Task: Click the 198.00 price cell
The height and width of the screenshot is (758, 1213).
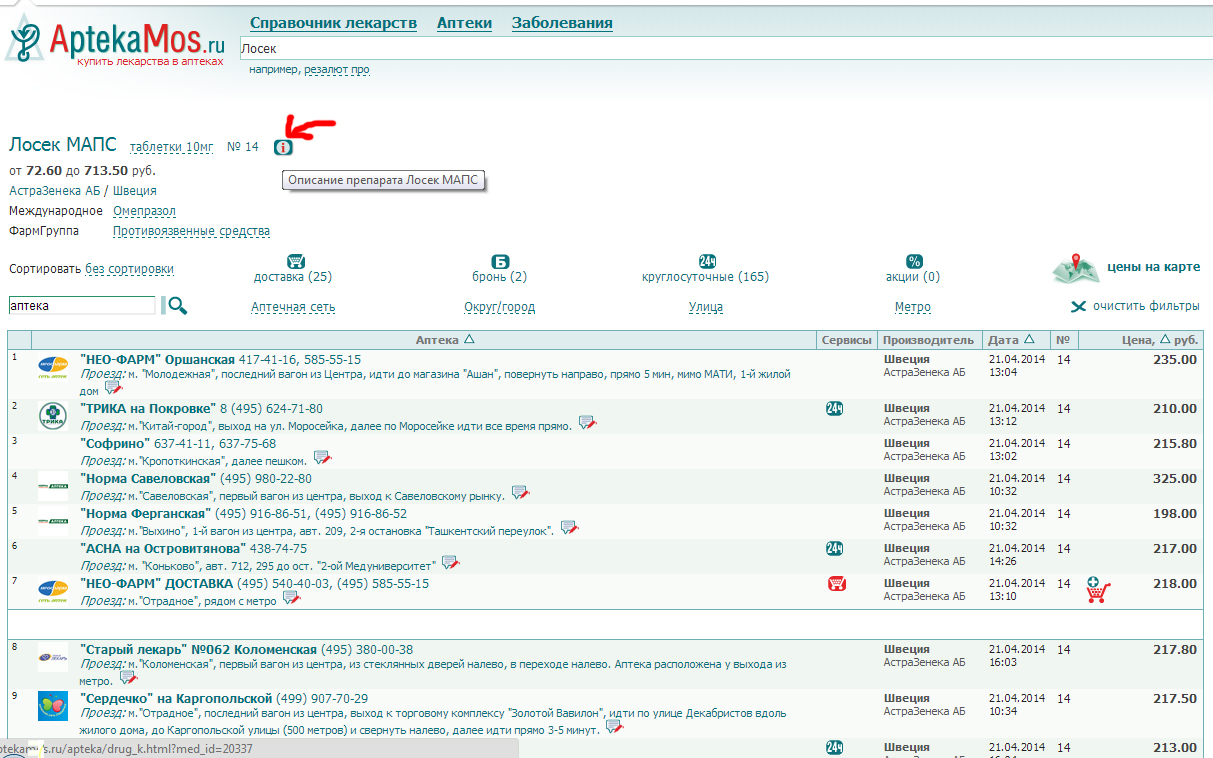Action: point(1175,513)
